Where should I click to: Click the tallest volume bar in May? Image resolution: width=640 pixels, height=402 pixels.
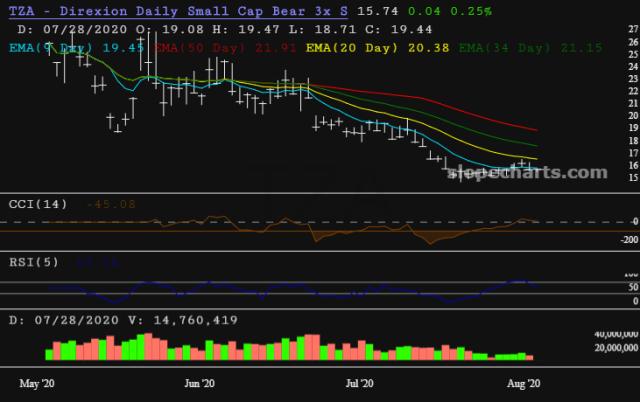coord(149,346)
